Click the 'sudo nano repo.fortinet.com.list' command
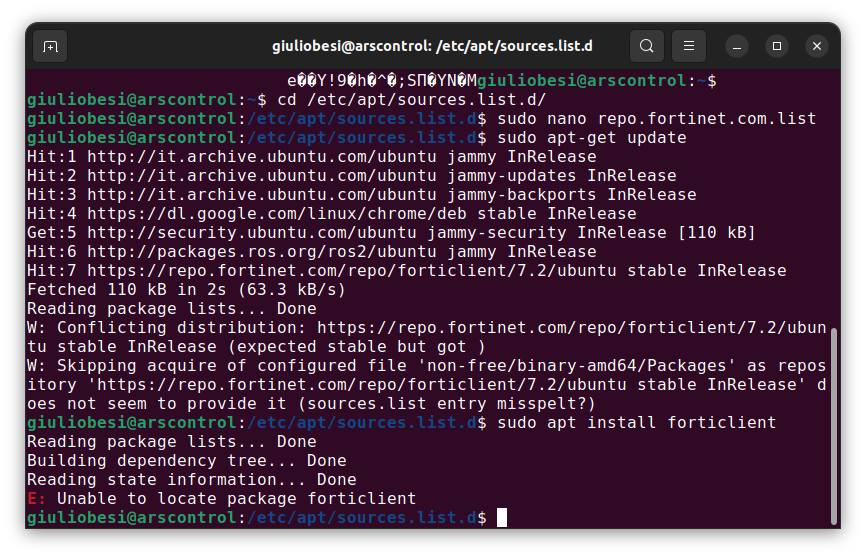The width and height of the screenshot is (866, 557). click(x=657, y=119)
